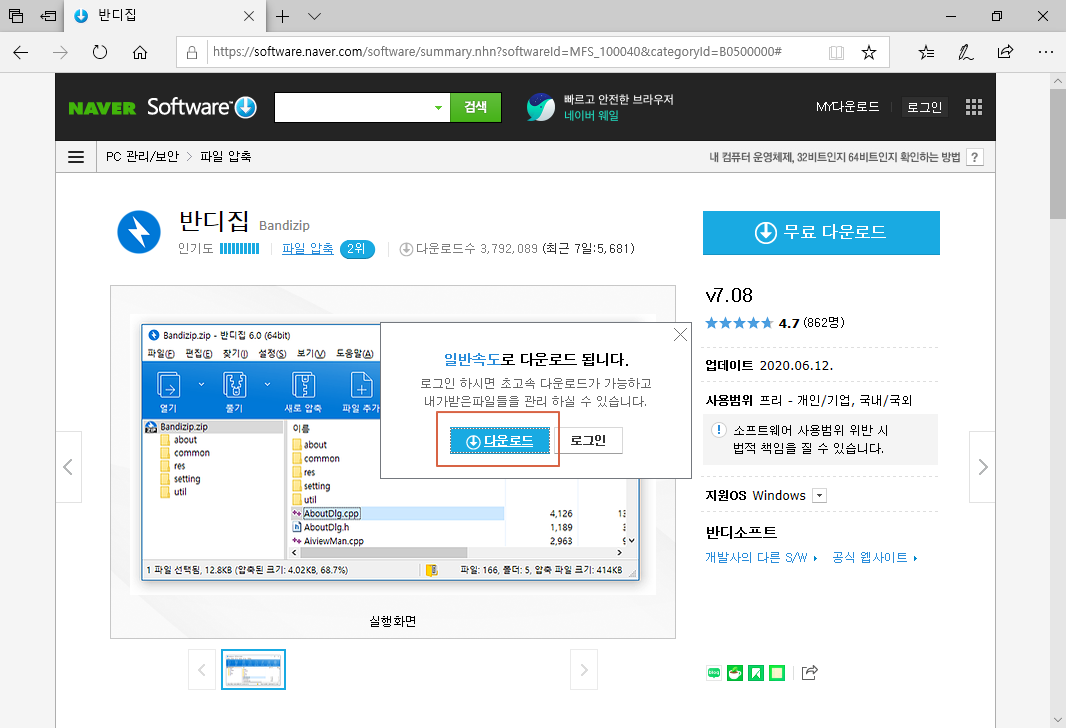The width and height of the screenshot is (1066, 728).
Task: Click the fourth green share icon
Action: pyautogui.click(x=777, y=673)
